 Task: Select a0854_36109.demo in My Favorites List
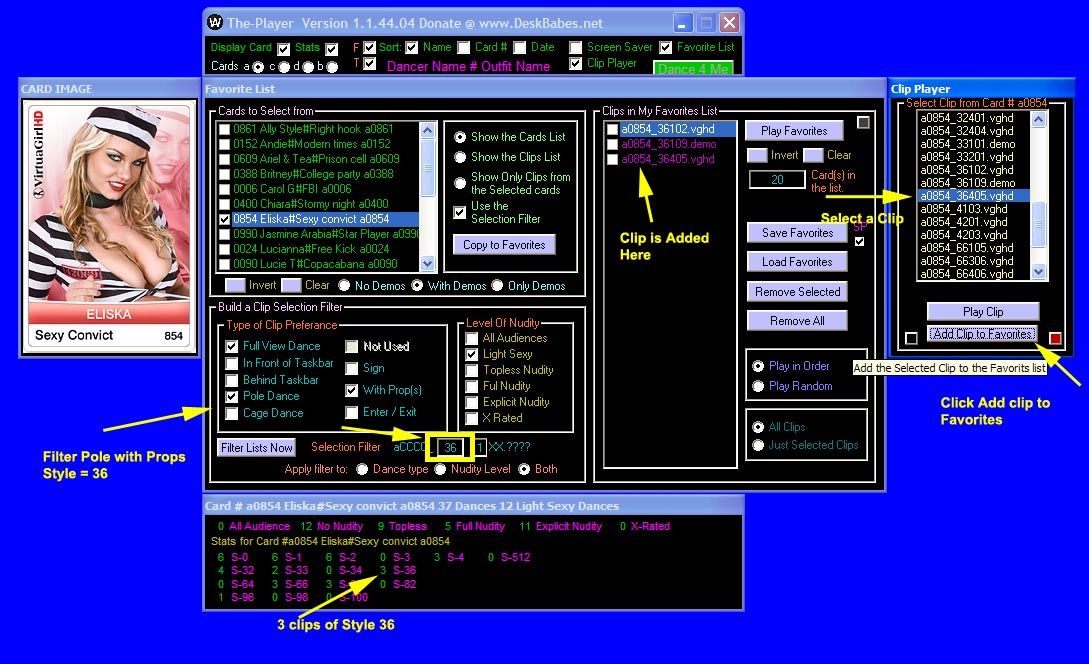pos(668,144)
